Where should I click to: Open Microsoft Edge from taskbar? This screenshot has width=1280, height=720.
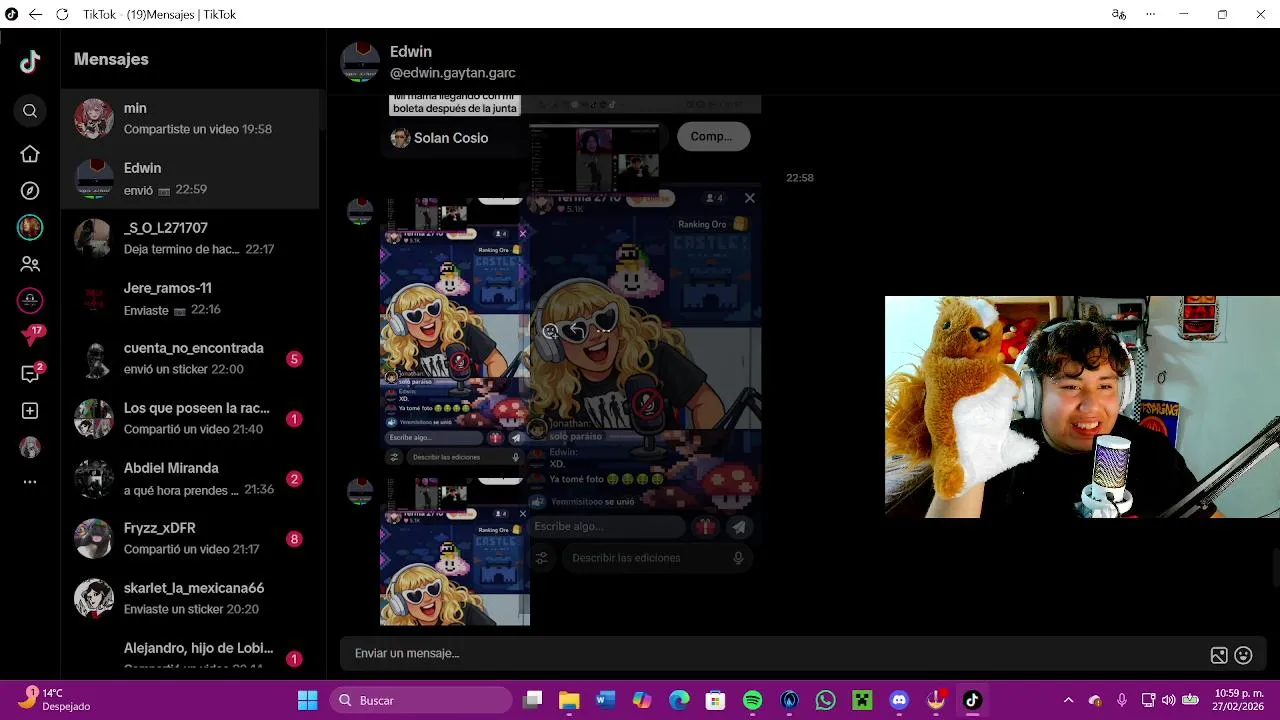pyautogui.click(x=679, y=700)
